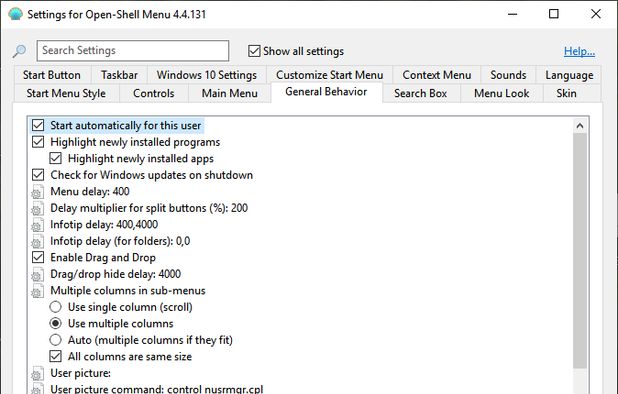Click the icon beside Infotip delay (for folders)

point(37,242)
